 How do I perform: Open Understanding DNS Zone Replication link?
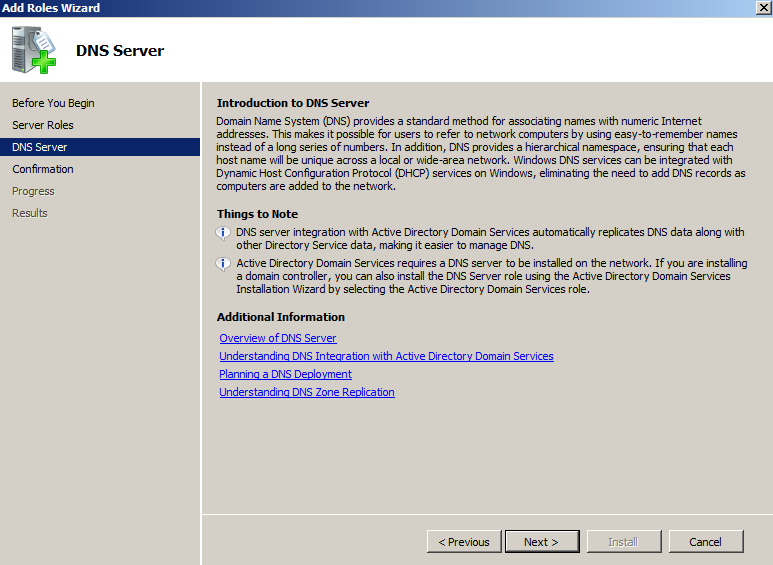(307, 392)
